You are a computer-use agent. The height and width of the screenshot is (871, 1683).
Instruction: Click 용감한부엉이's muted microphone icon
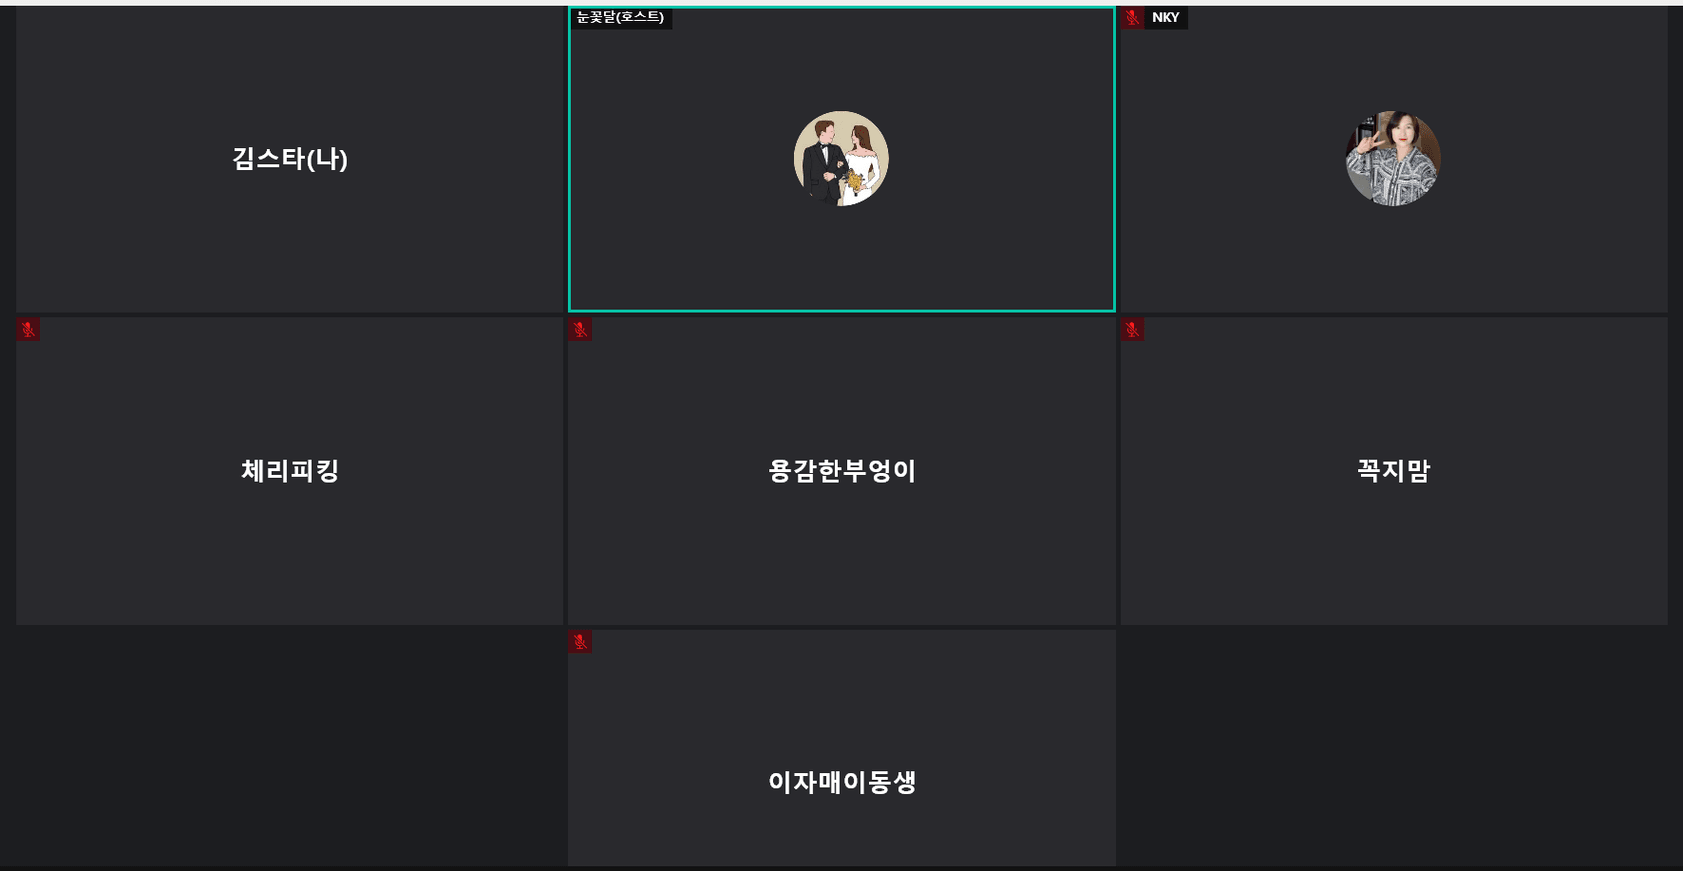pos(580,329)
